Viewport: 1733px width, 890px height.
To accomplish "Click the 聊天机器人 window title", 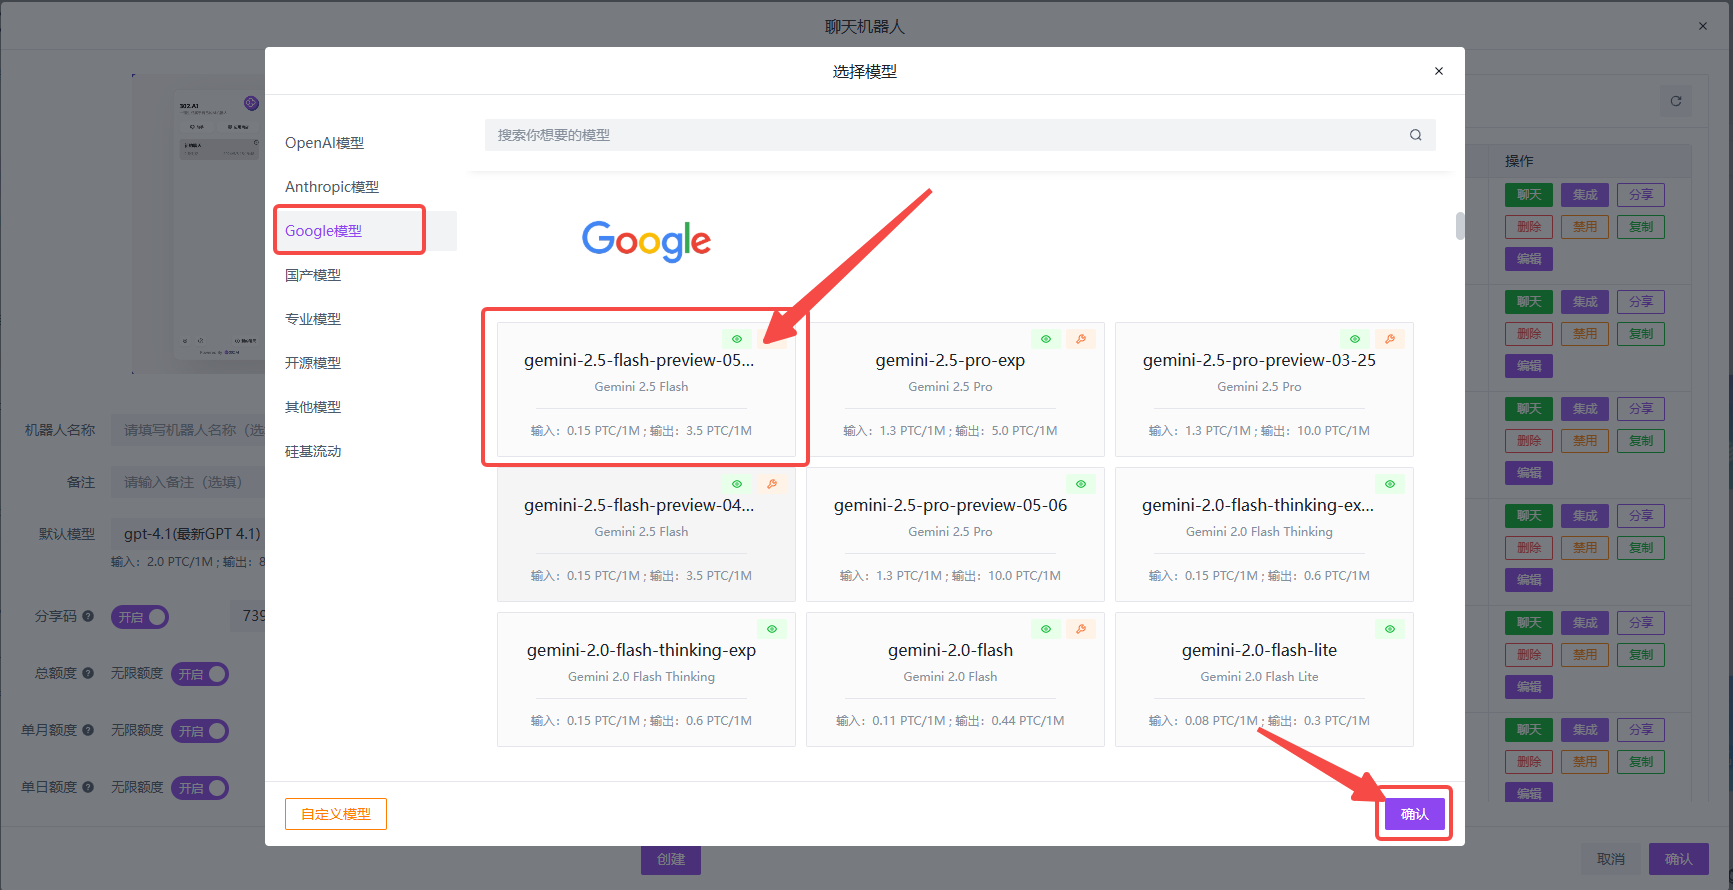I will point(865,27).
